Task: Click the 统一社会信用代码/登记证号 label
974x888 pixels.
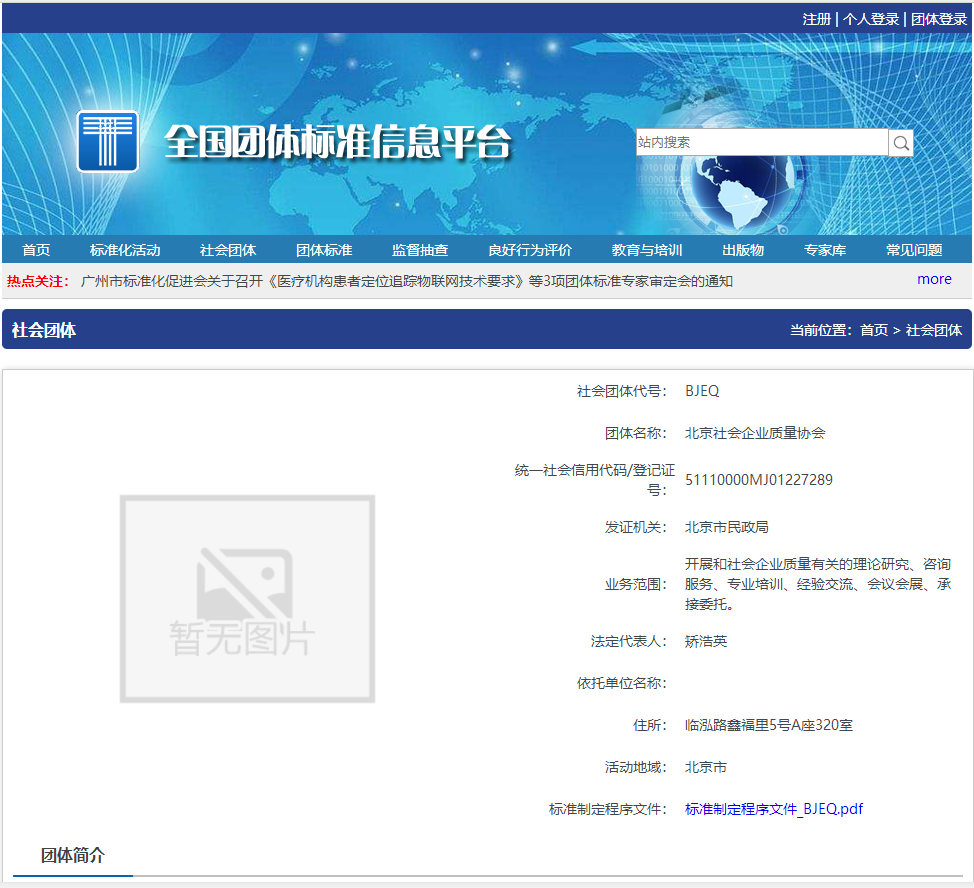Action: 594,480
